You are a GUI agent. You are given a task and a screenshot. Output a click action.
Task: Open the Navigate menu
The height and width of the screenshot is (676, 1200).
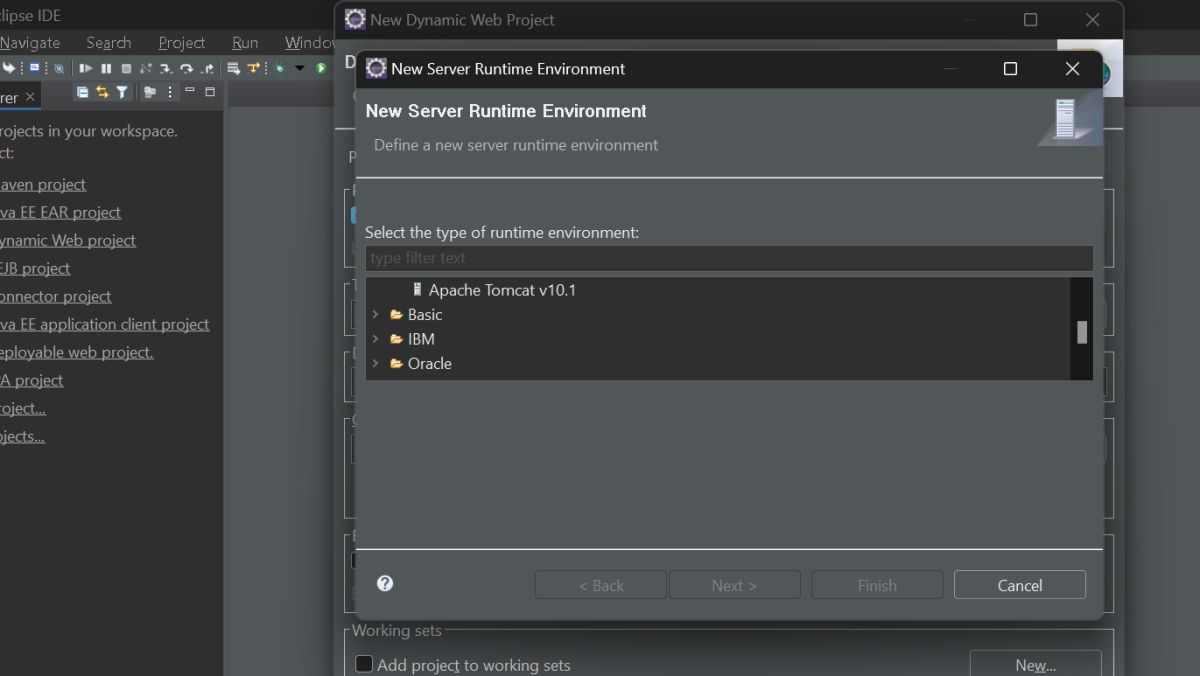tap(30, 43)
